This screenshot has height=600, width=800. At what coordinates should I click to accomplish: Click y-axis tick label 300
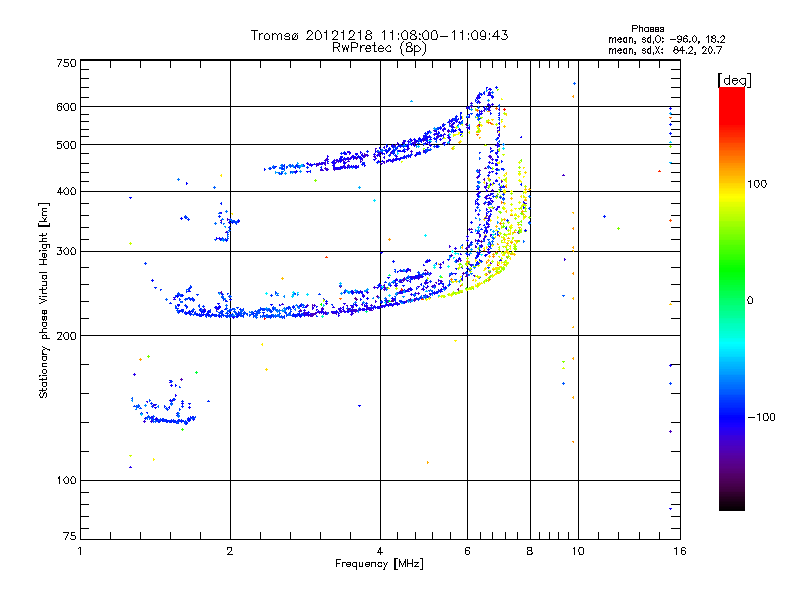click(x=66, y=252)
